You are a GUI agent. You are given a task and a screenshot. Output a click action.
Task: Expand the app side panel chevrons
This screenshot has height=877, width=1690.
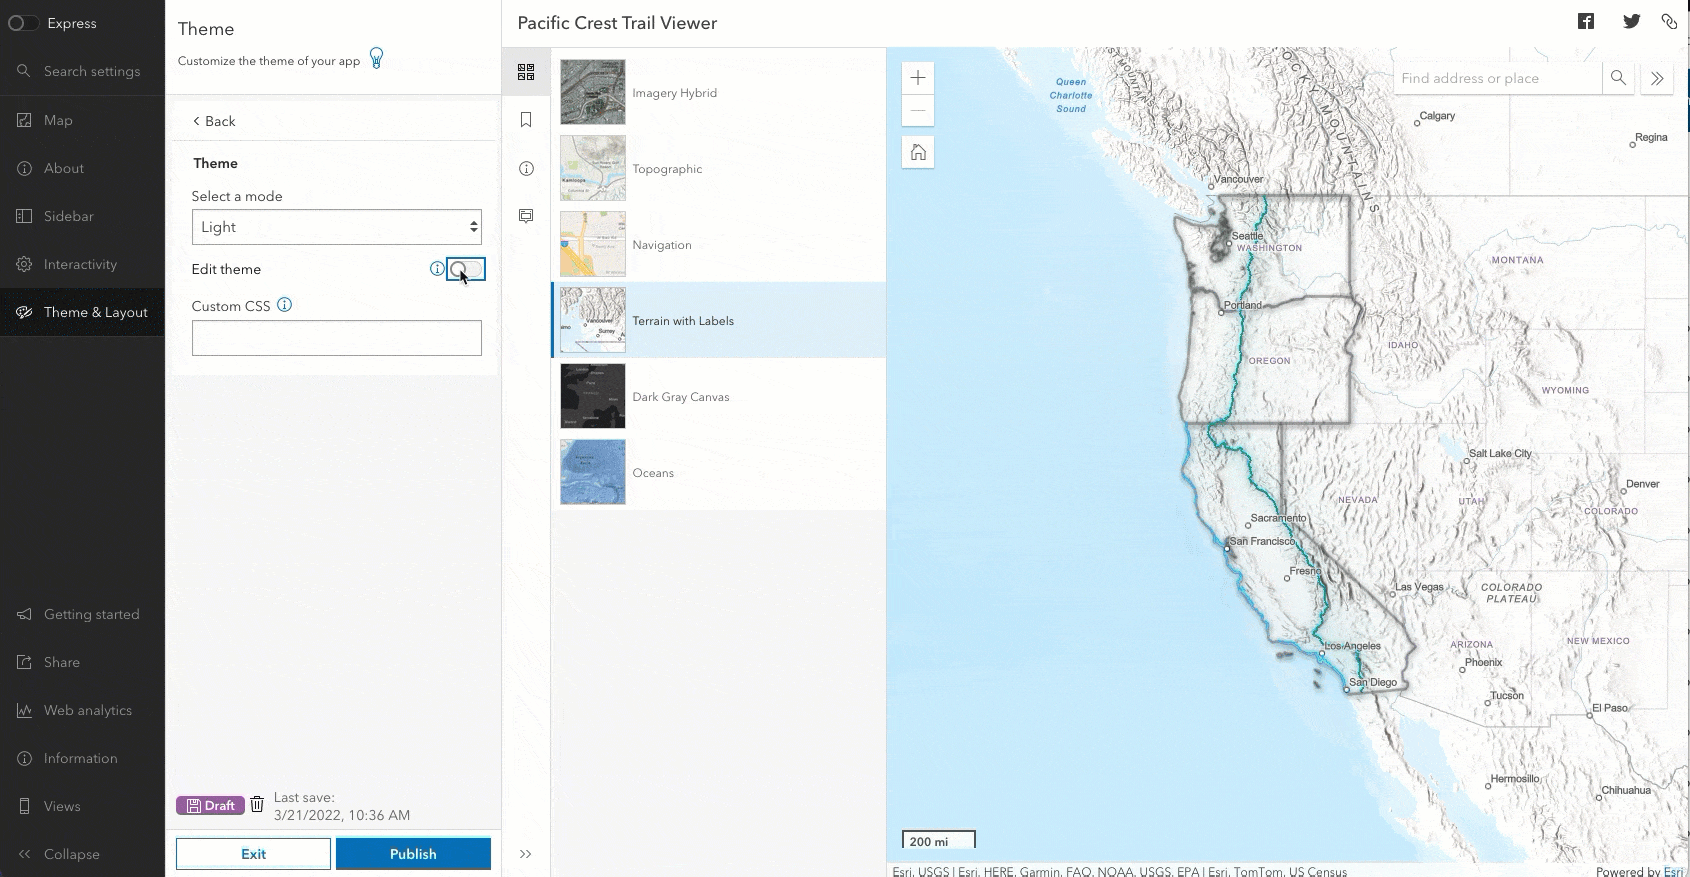(526, 854)
